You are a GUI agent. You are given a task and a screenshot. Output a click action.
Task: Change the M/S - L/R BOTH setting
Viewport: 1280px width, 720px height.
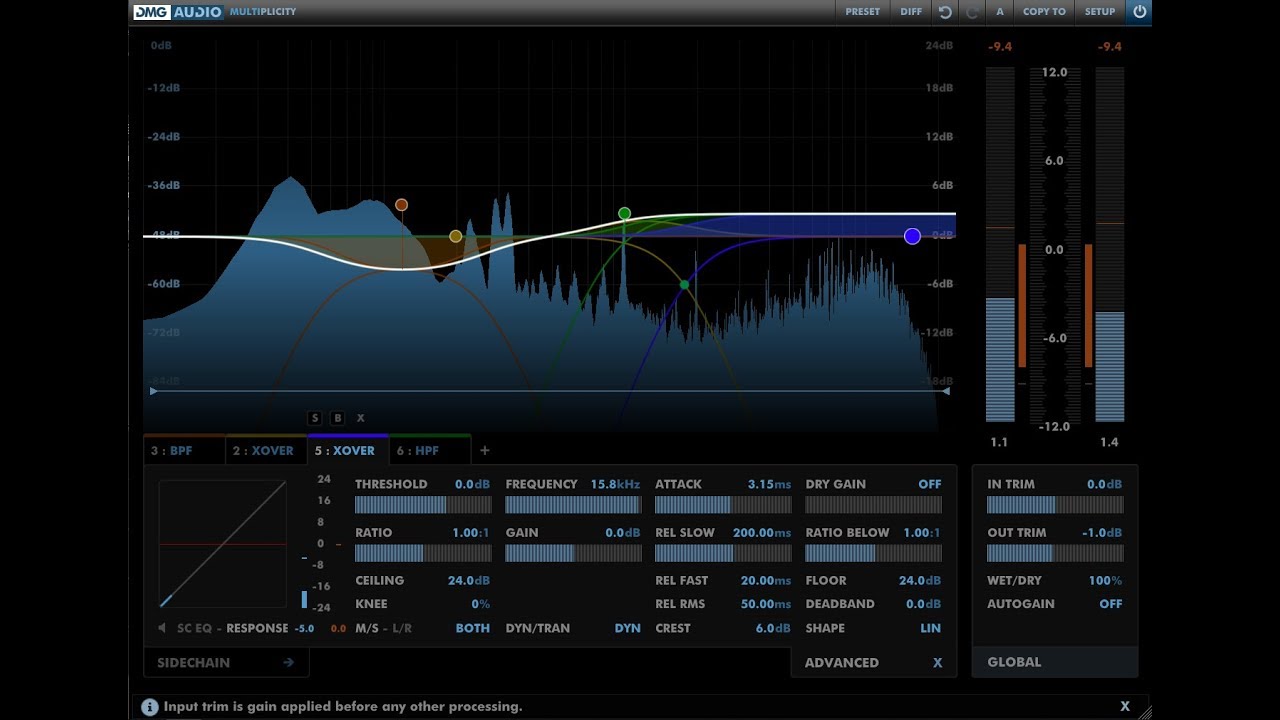point(472,628)
